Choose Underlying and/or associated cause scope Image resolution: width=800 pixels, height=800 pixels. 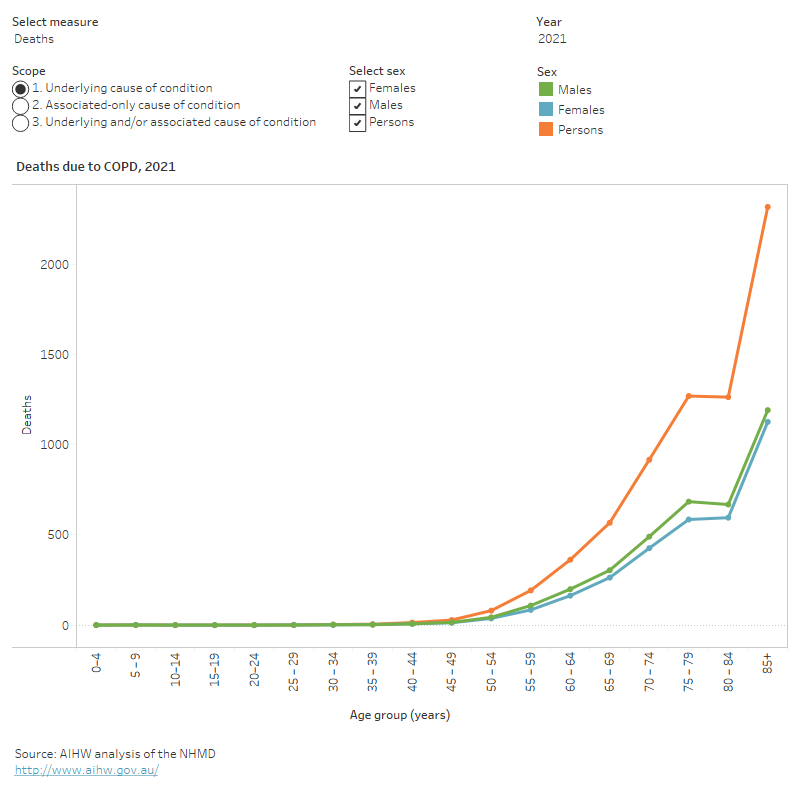pos(21,123)
